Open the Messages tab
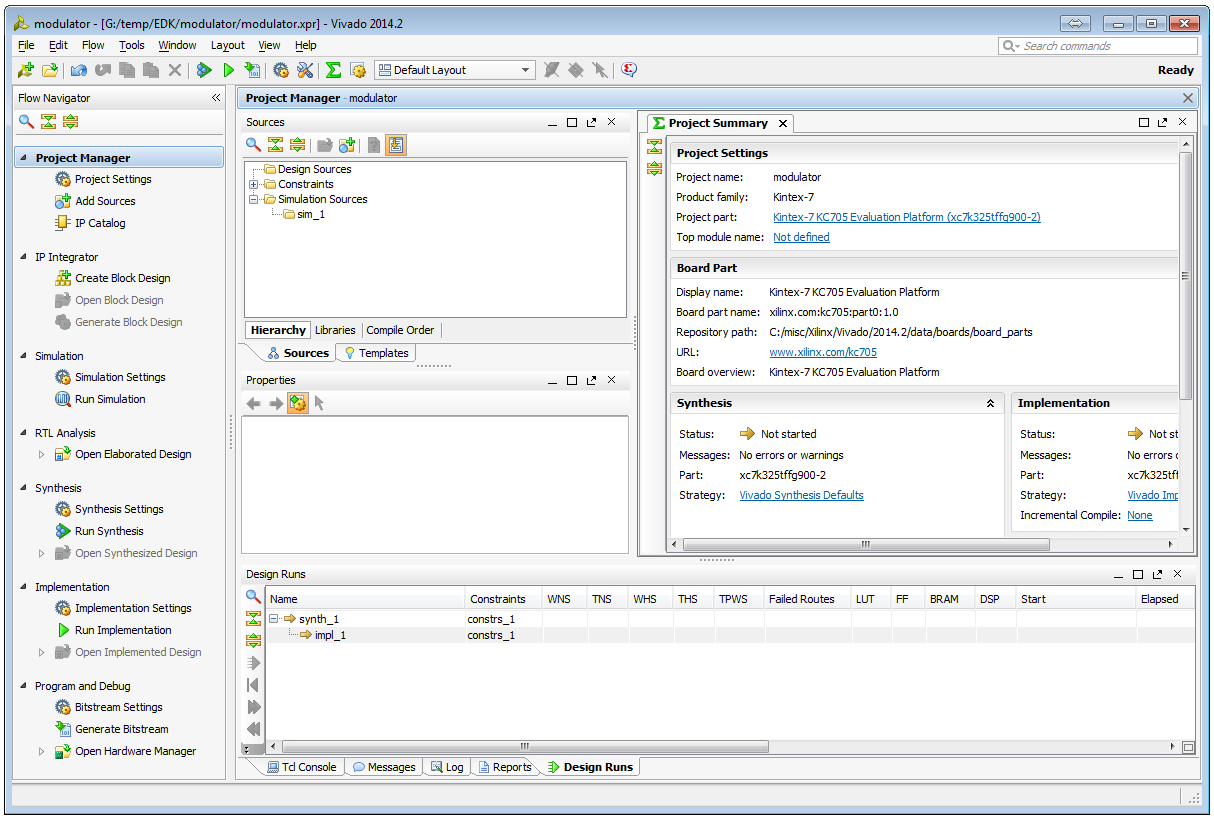1214x819 pixels. pos(383,767)
